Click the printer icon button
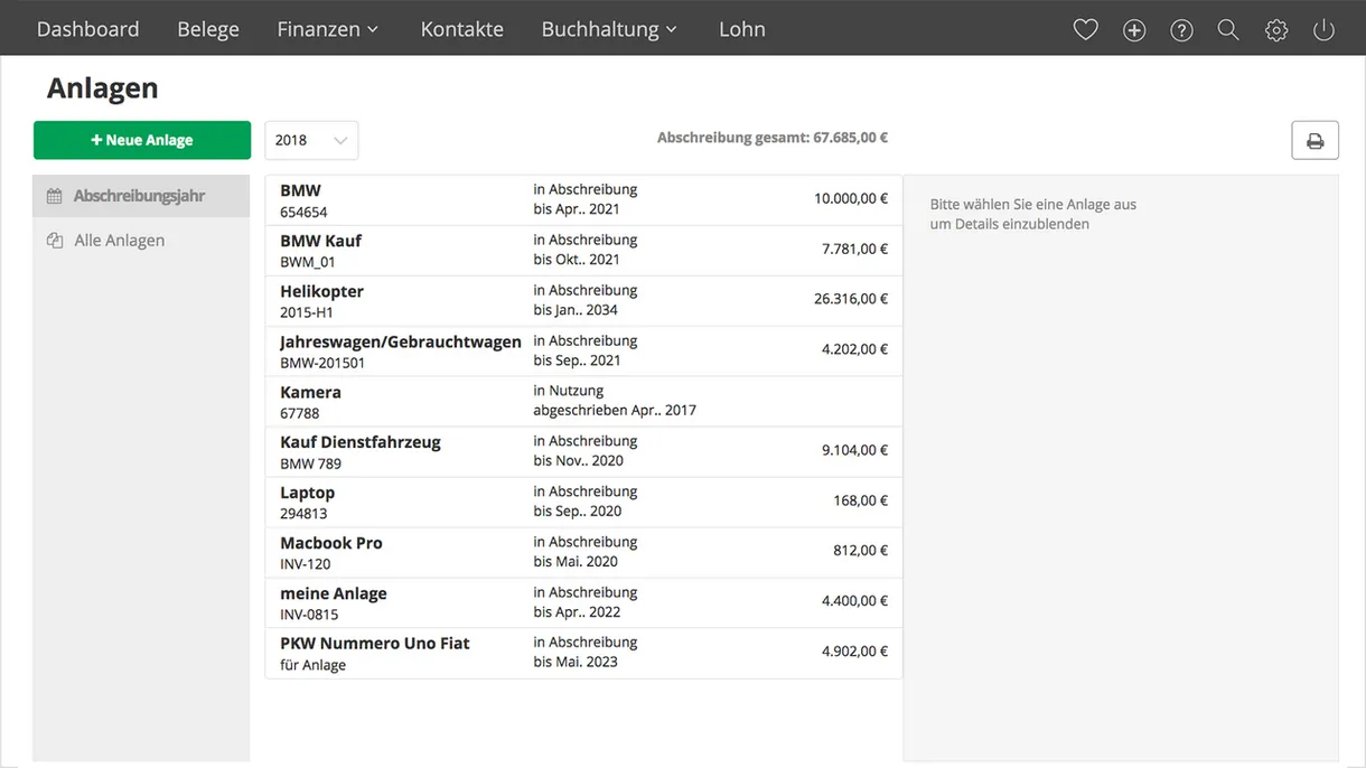Screen dimensions: 1366x768 pyautogui.click(x=1315, y=140)
